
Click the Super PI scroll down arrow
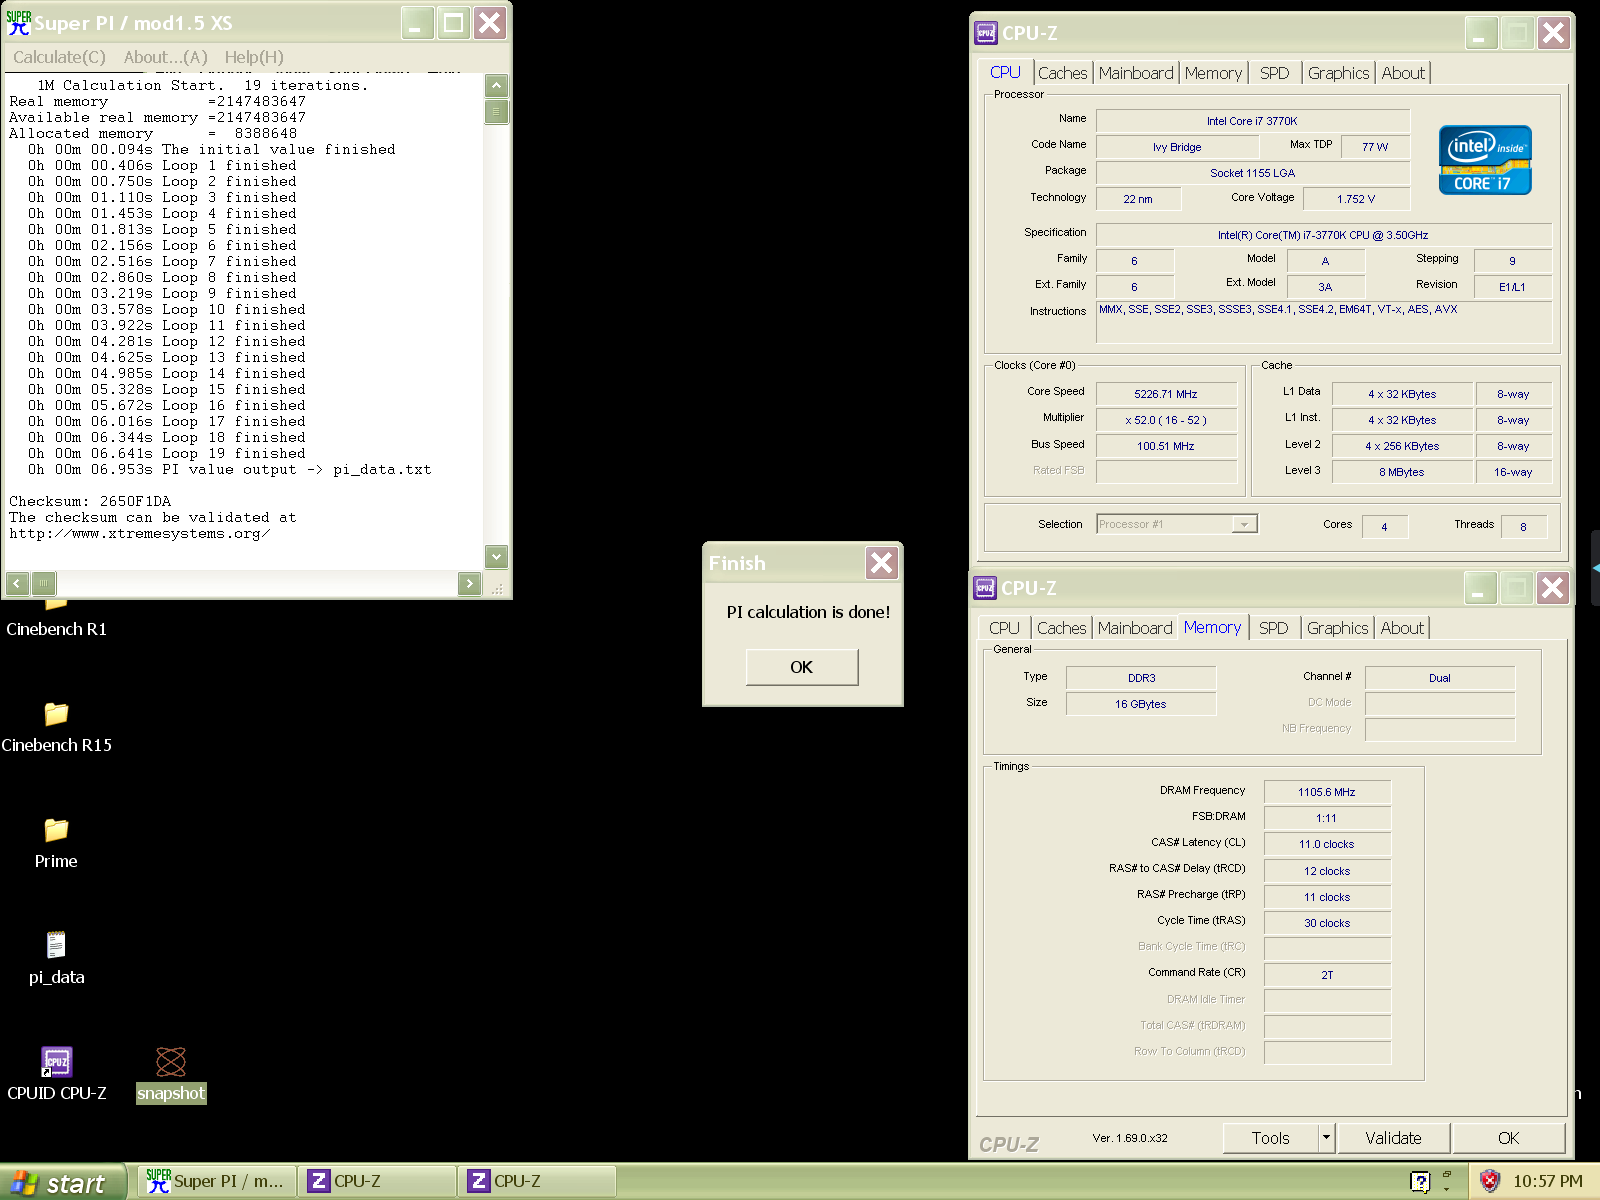point(497,556)
